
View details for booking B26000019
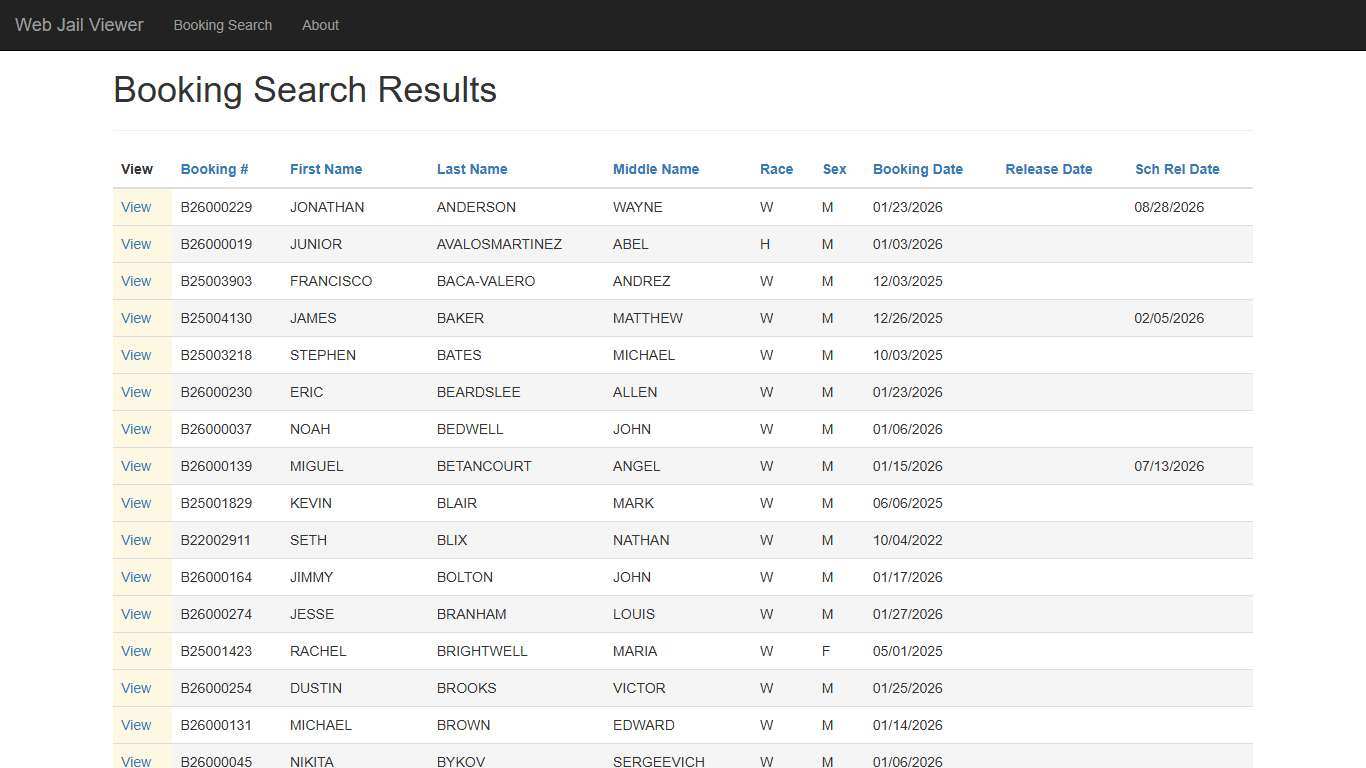136,244
